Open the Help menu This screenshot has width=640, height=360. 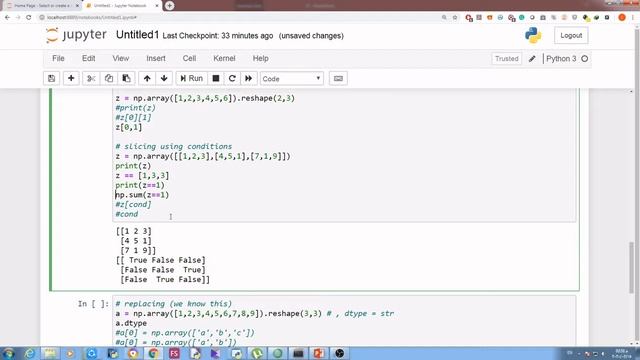(x=260, y=58)
